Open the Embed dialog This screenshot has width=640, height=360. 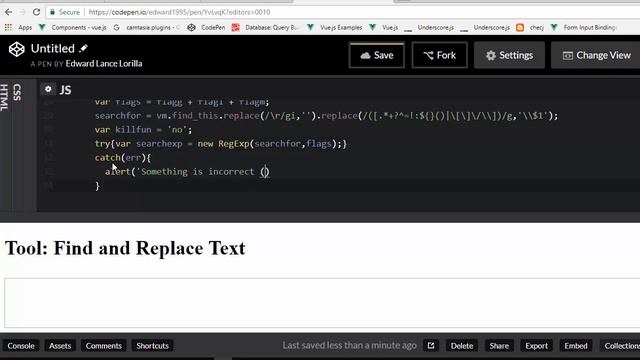576,346
